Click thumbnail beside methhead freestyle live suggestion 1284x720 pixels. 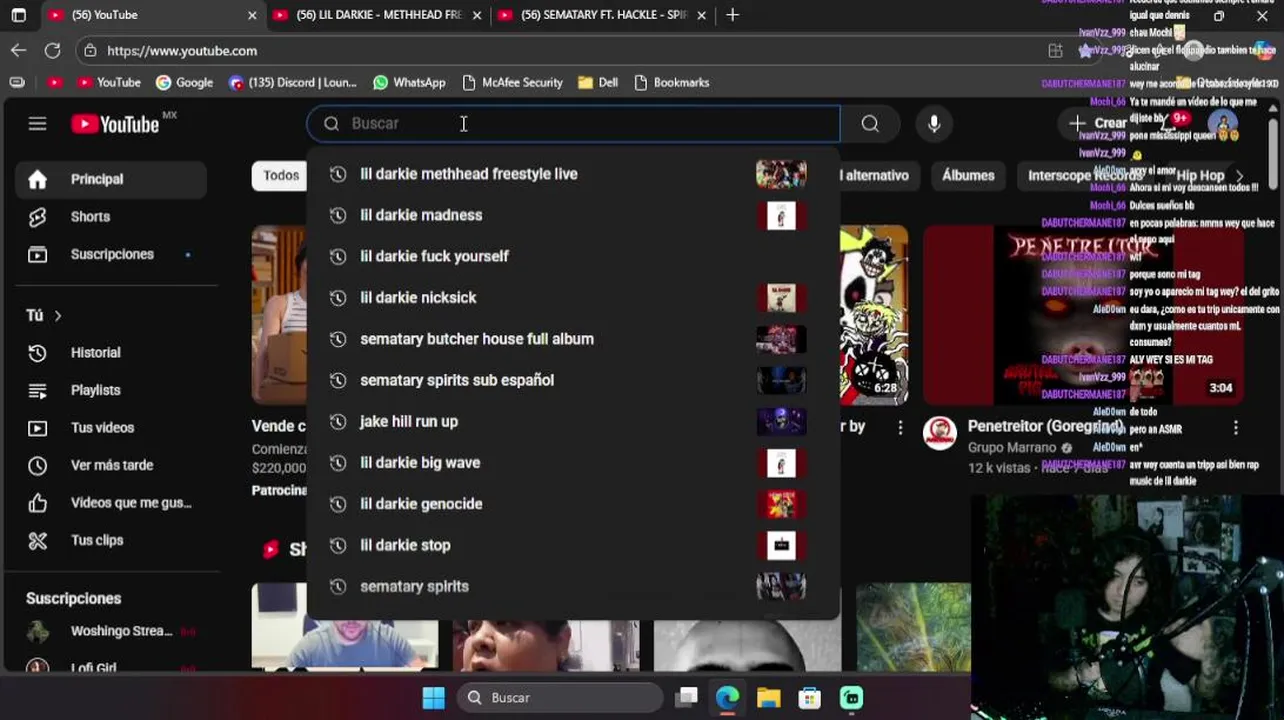(781, 174)
